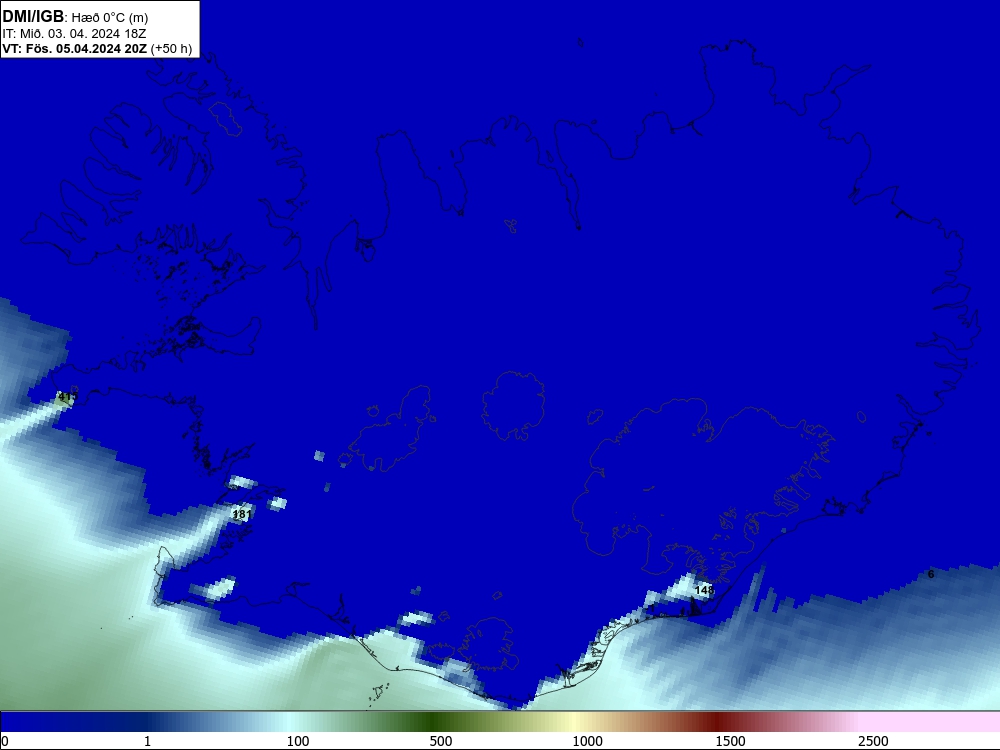The image size is (1000, 750).
Task: Click the 6 value on the map
Action: coord(931,575)
